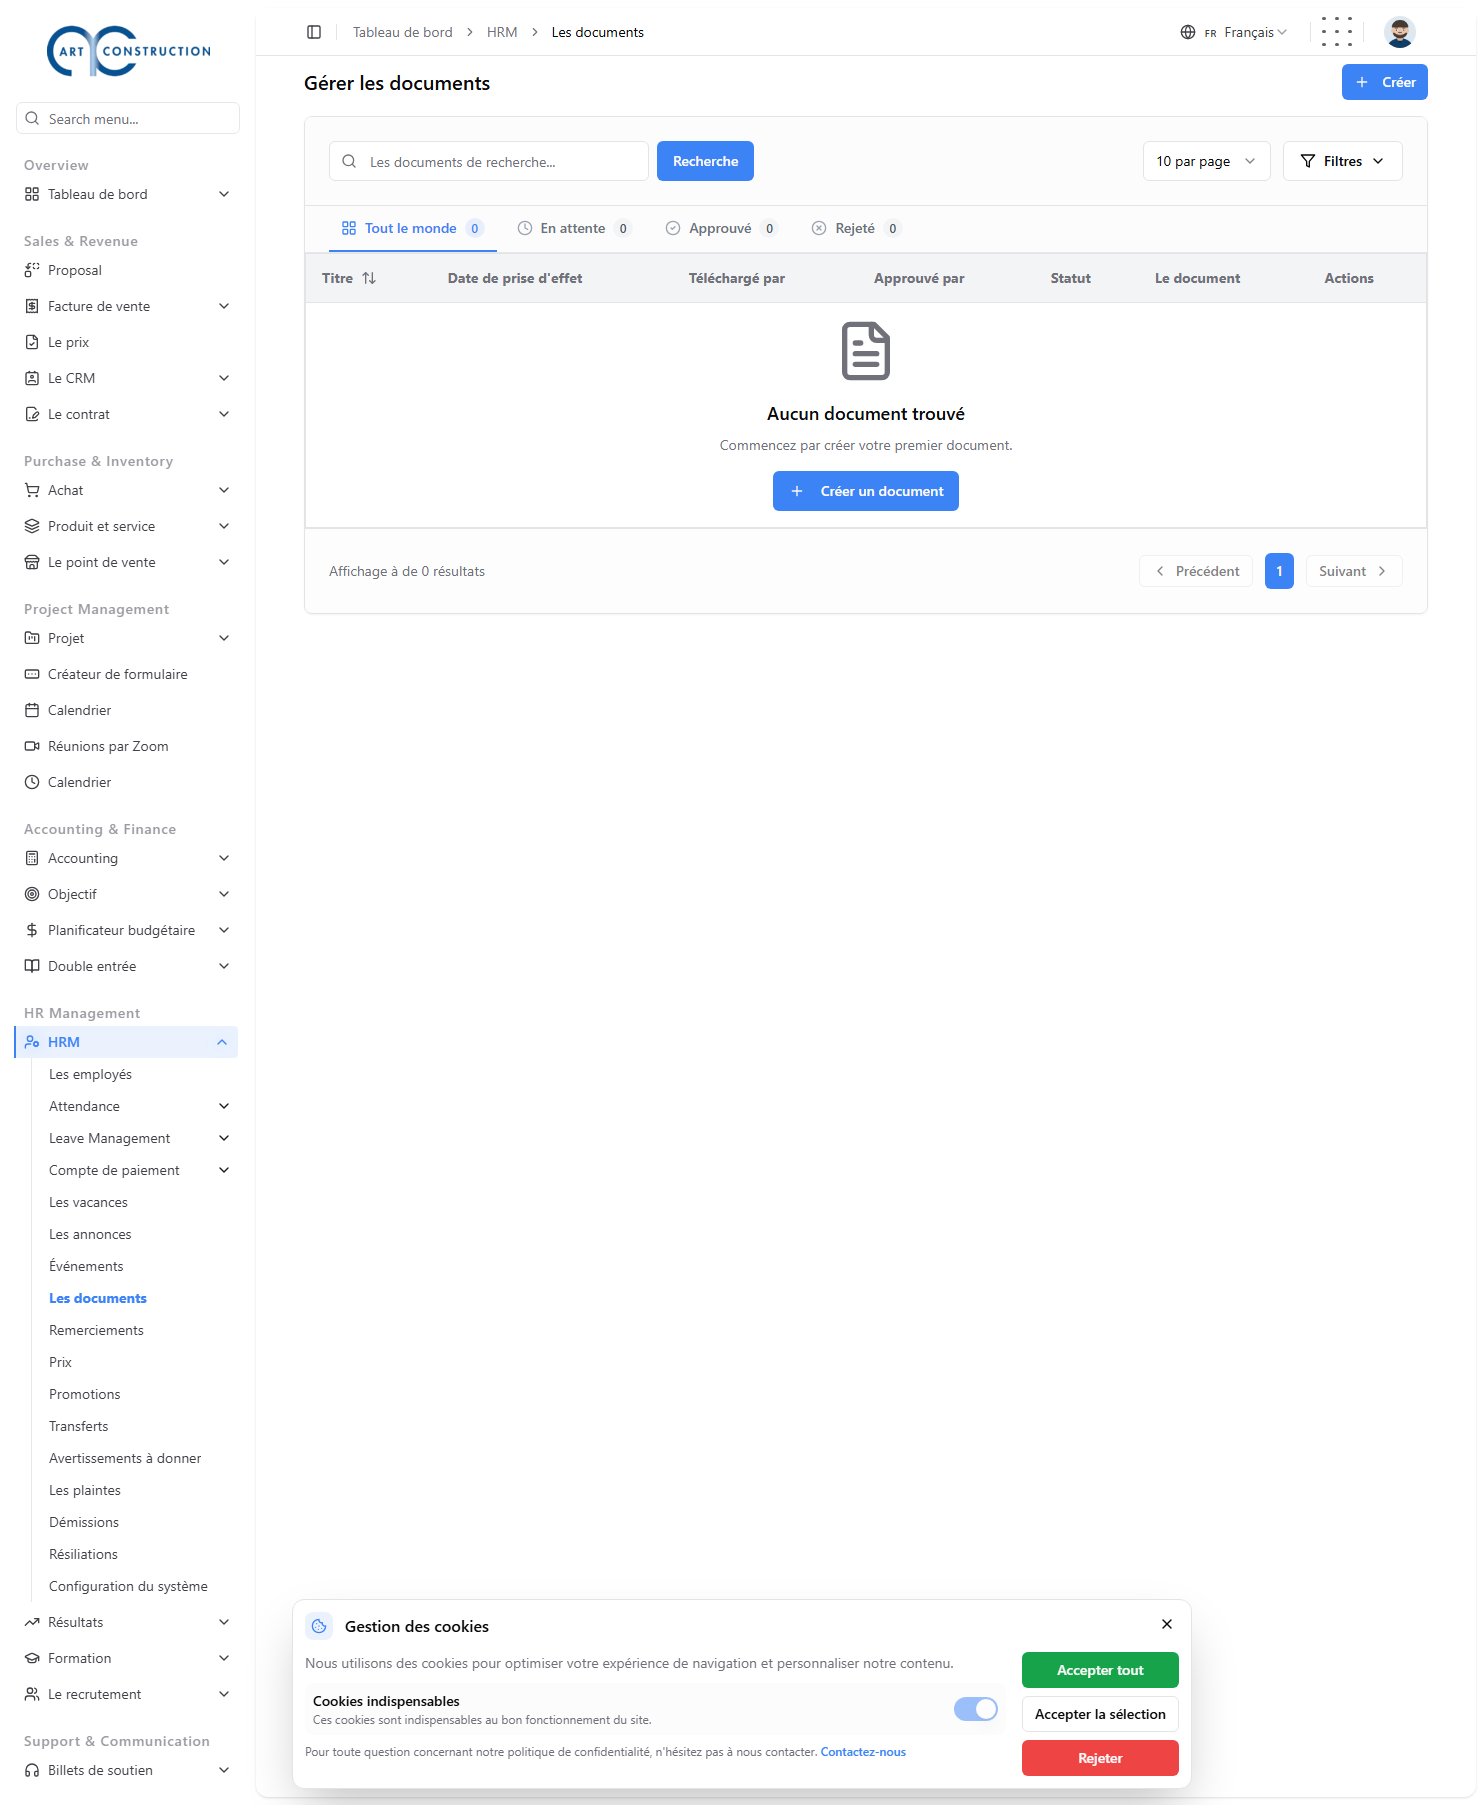This screenshot has height=1805, width=1484.
Task: Click the Le prix sidebar icon
Action: [32, 342]
